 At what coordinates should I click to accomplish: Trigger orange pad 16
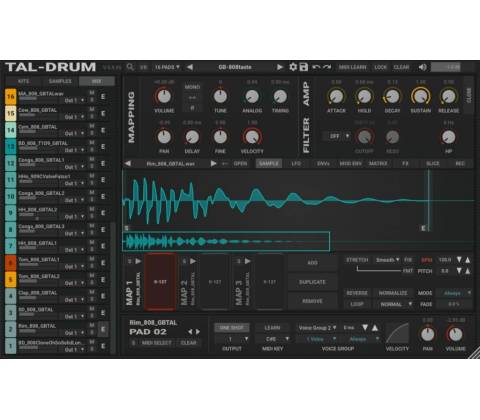pyautogui.click(x=11, y=97)
